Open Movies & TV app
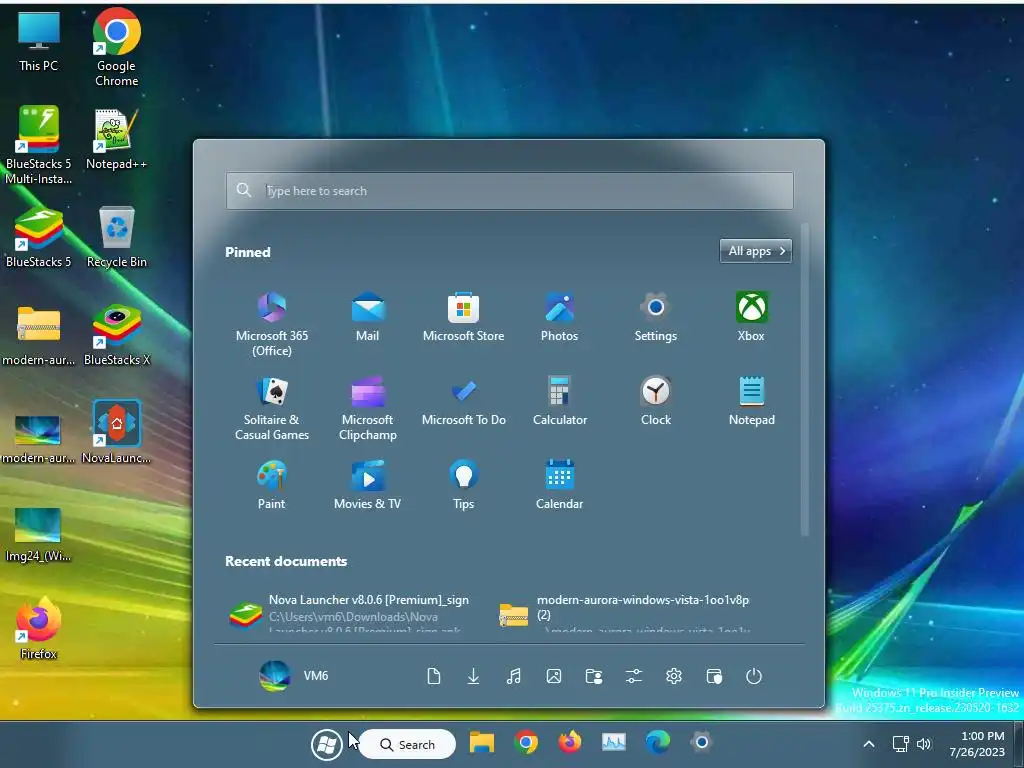 pyautogui.click(x=368, y=485)
